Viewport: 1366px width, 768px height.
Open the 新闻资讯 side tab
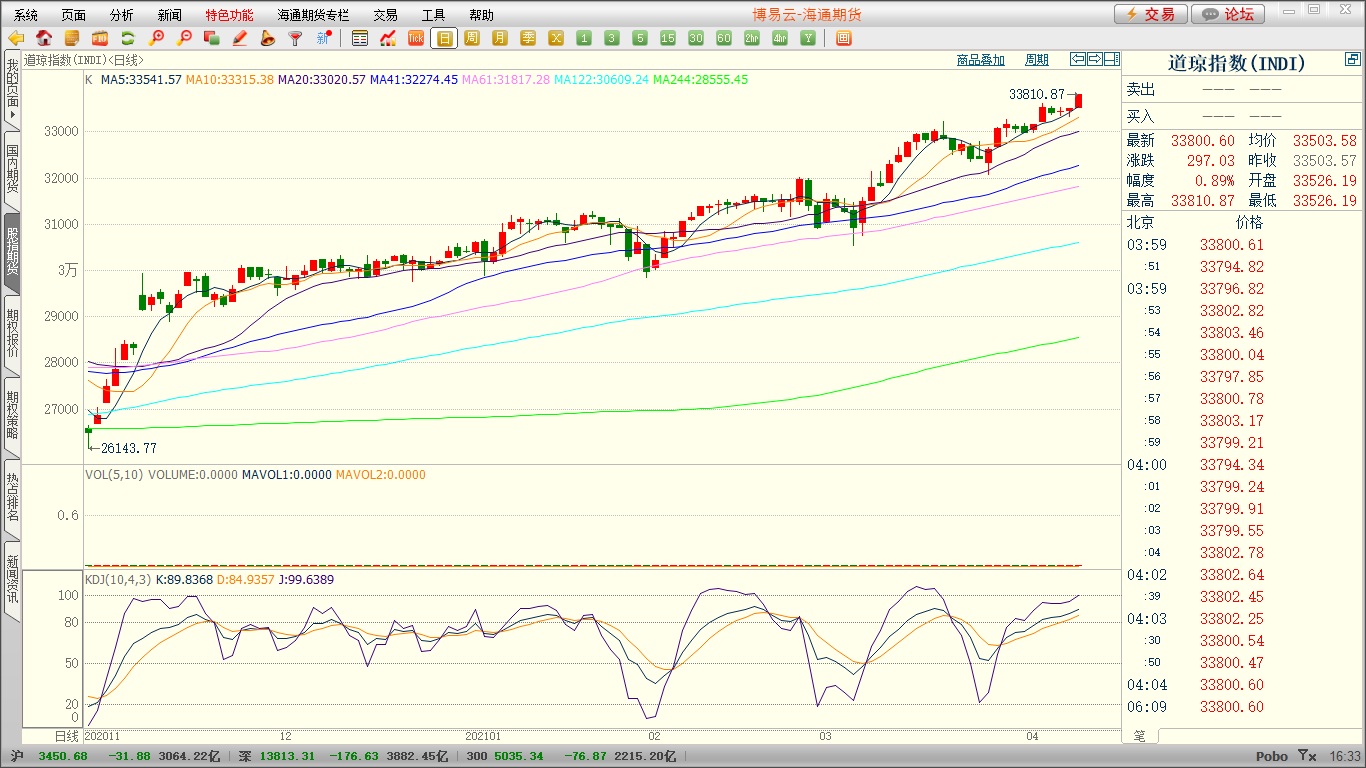coord(12,579)
